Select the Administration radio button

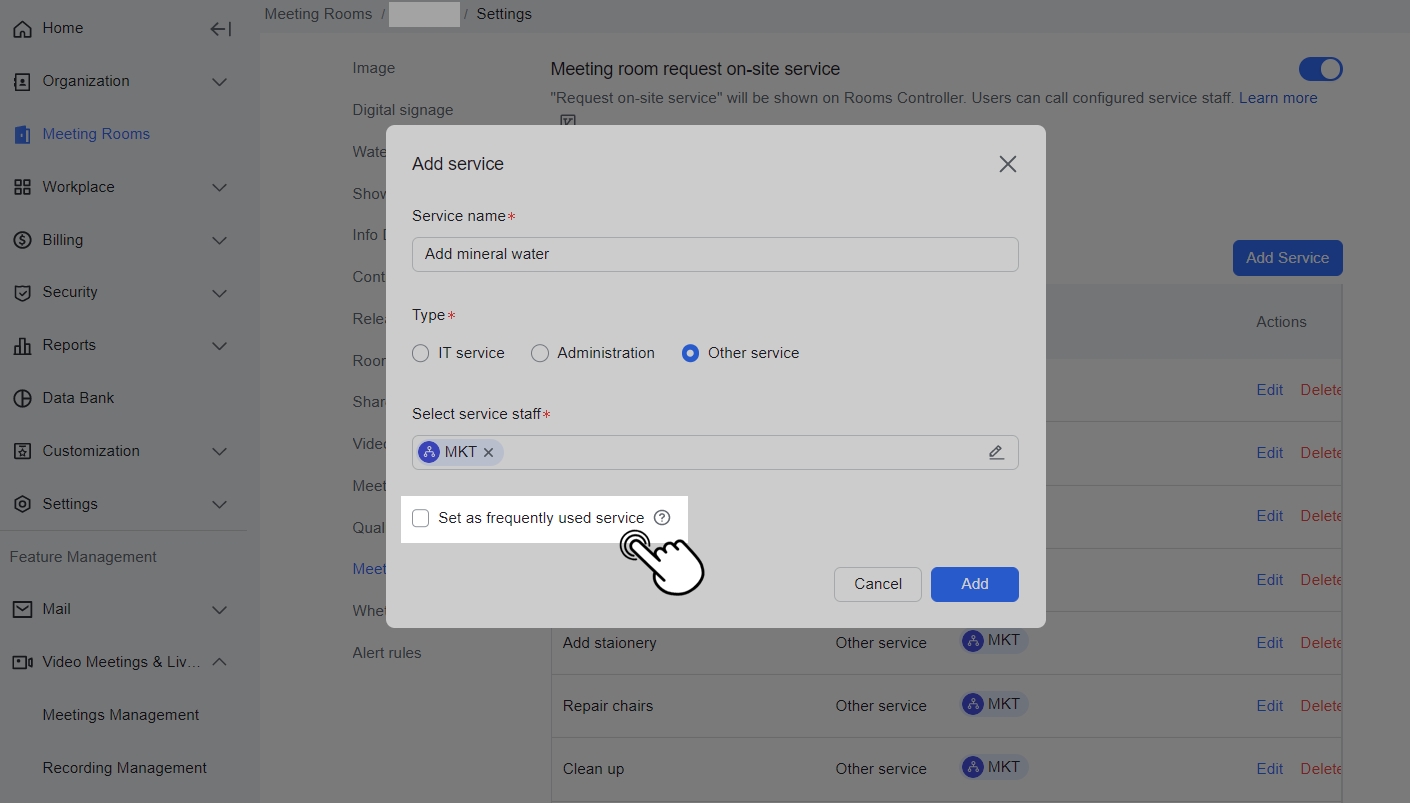pyautogui.click(x=540, y=353)
